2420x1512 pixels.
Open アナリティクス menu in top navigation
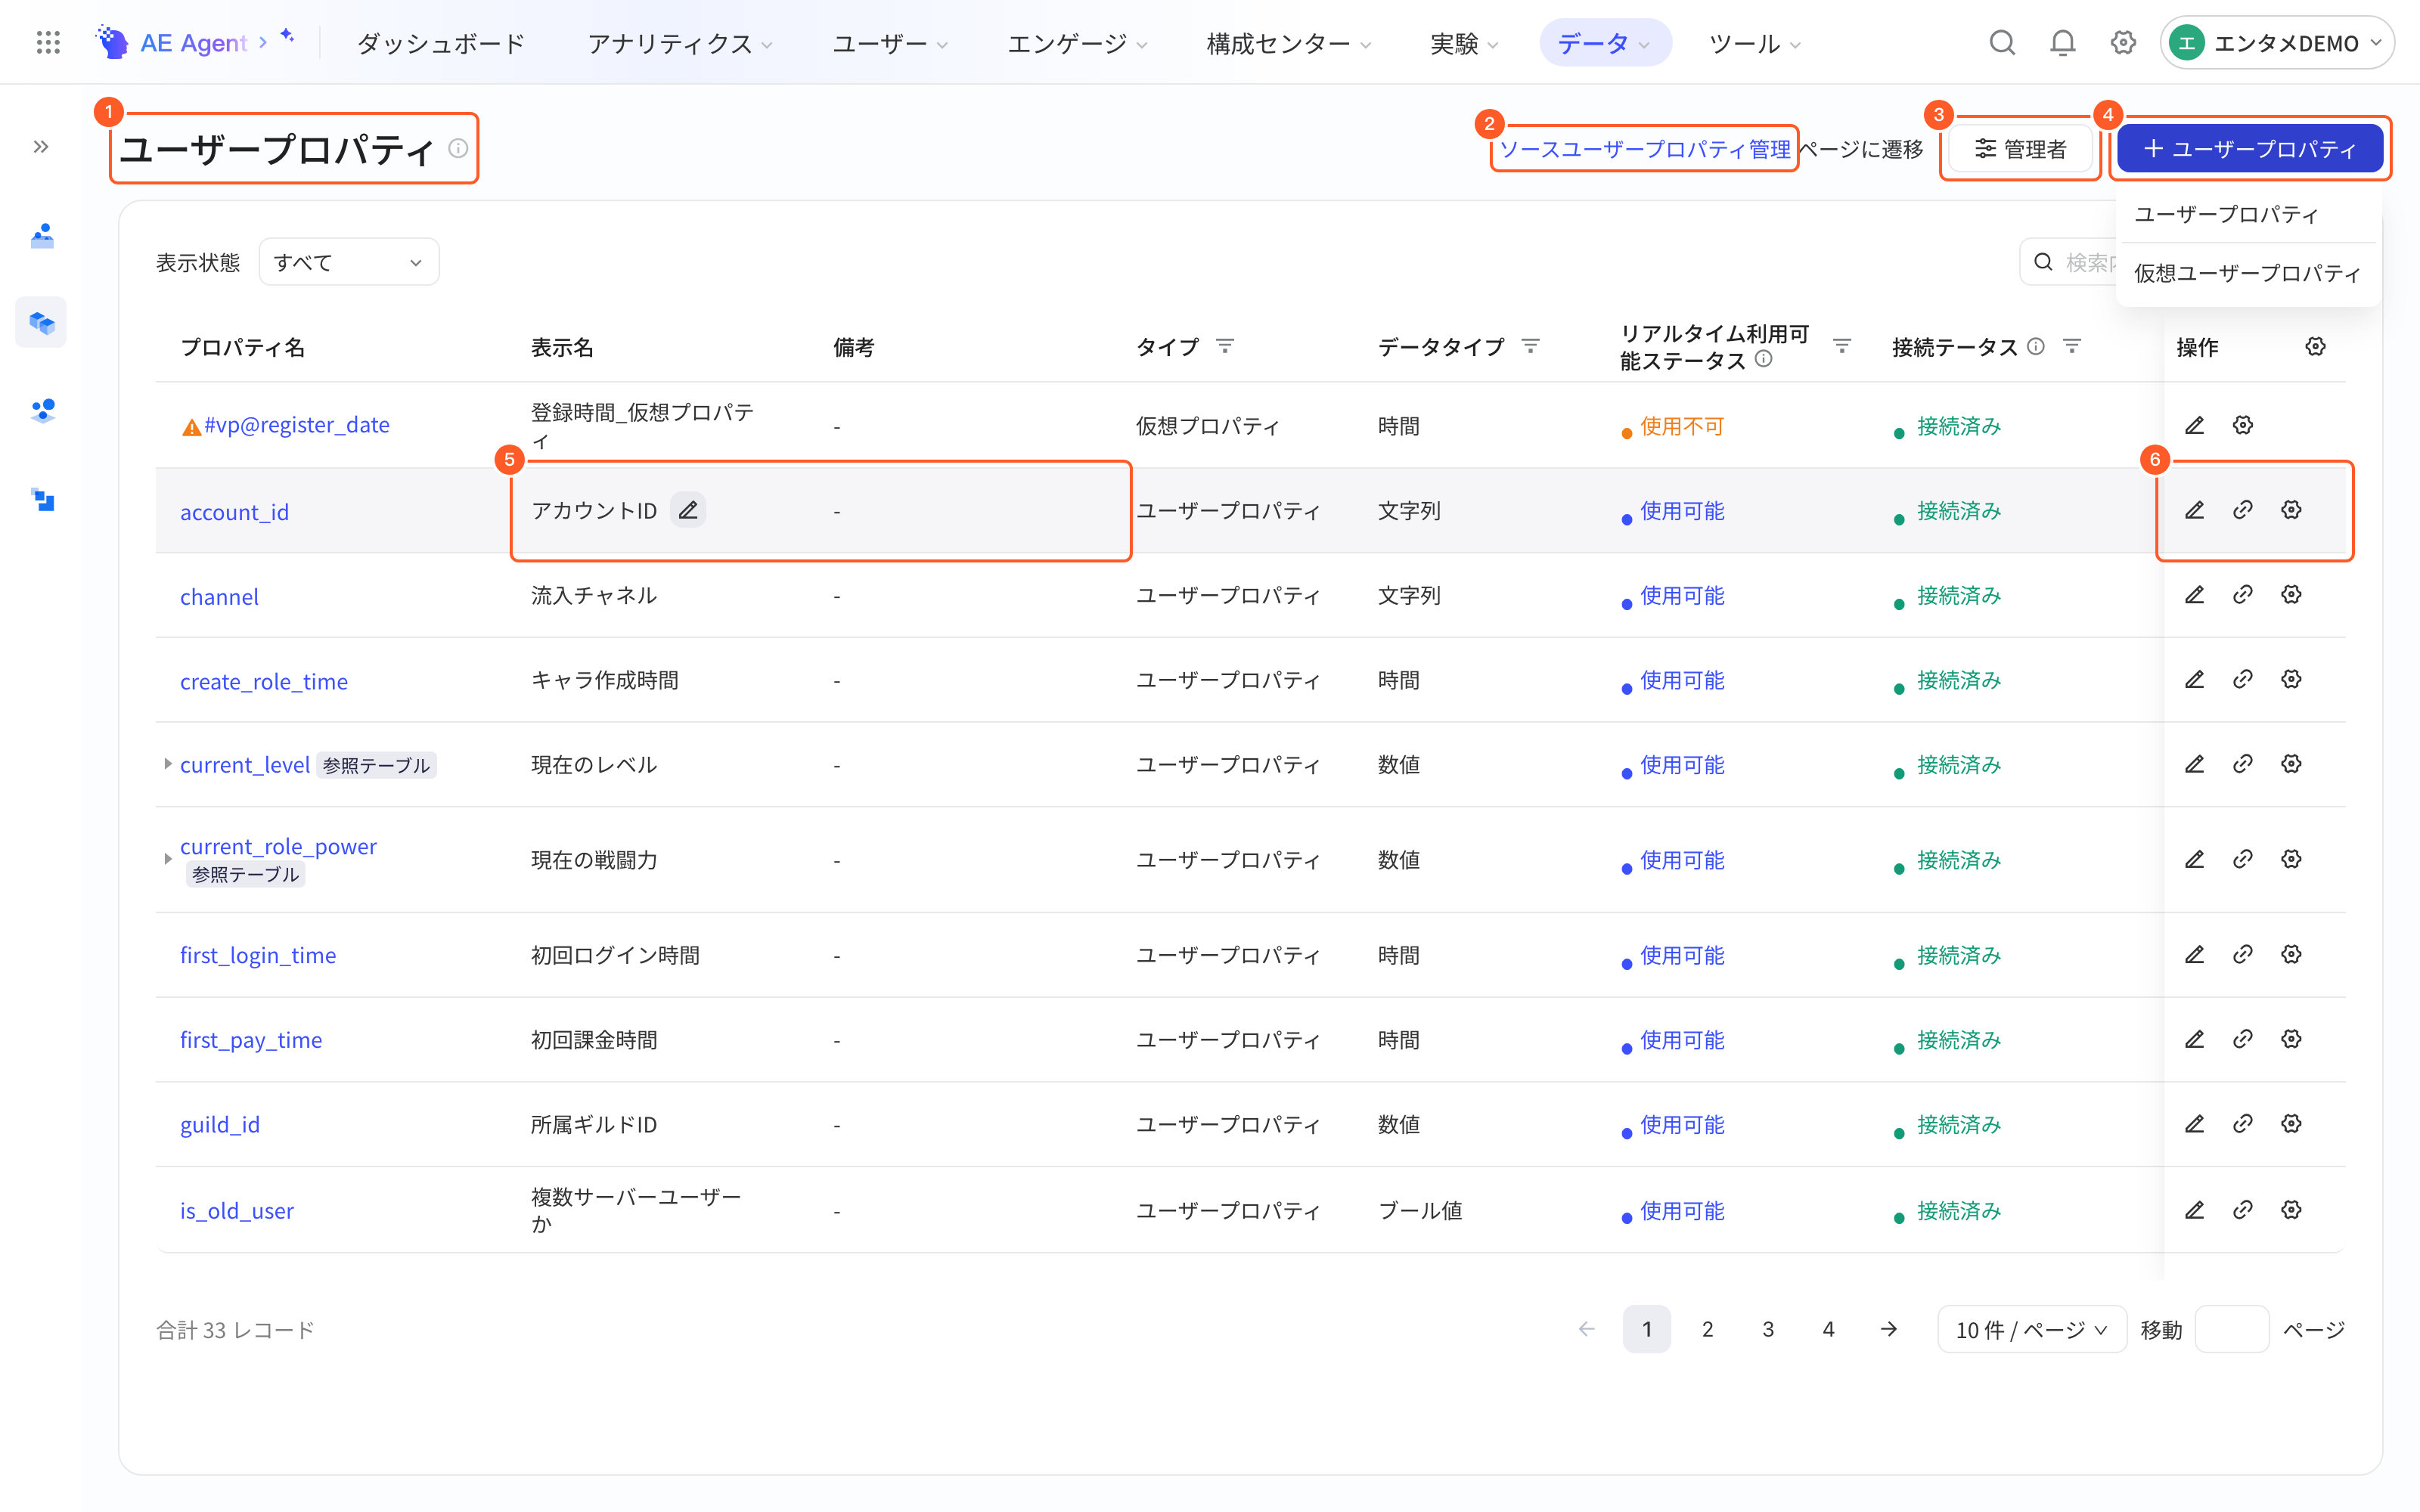680,43
